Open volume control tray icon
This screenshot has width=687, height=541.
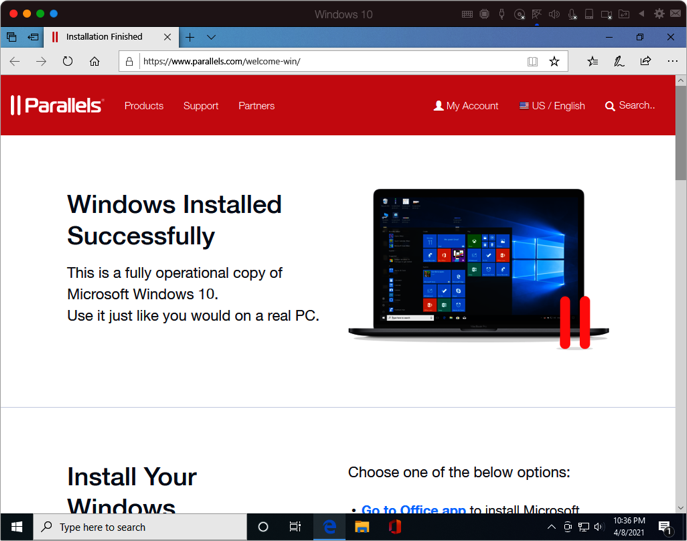[x=598, y=527]
